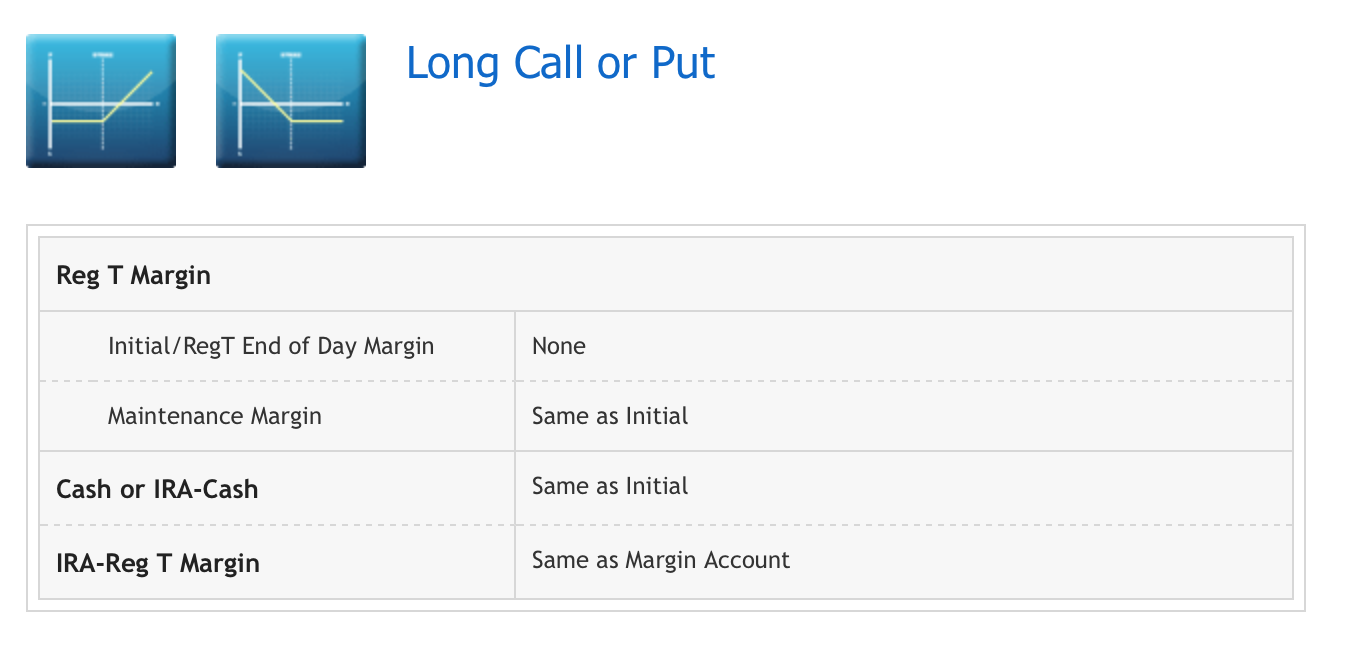Select the IRA-Reg T Margin row label
Screen dimensions: 1366x652
click(x=158, y=563)
